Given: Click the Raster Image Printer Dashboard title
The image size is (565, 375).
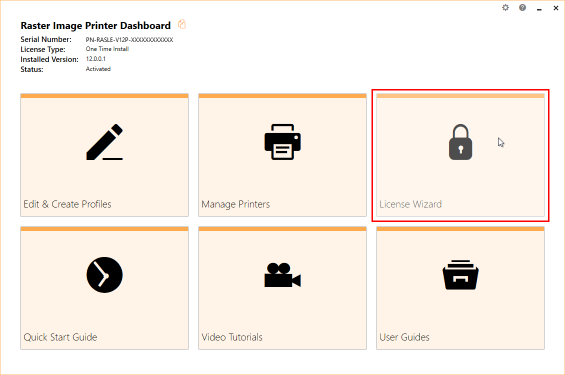Looking at the screenshot, I should tap(95, 26).
